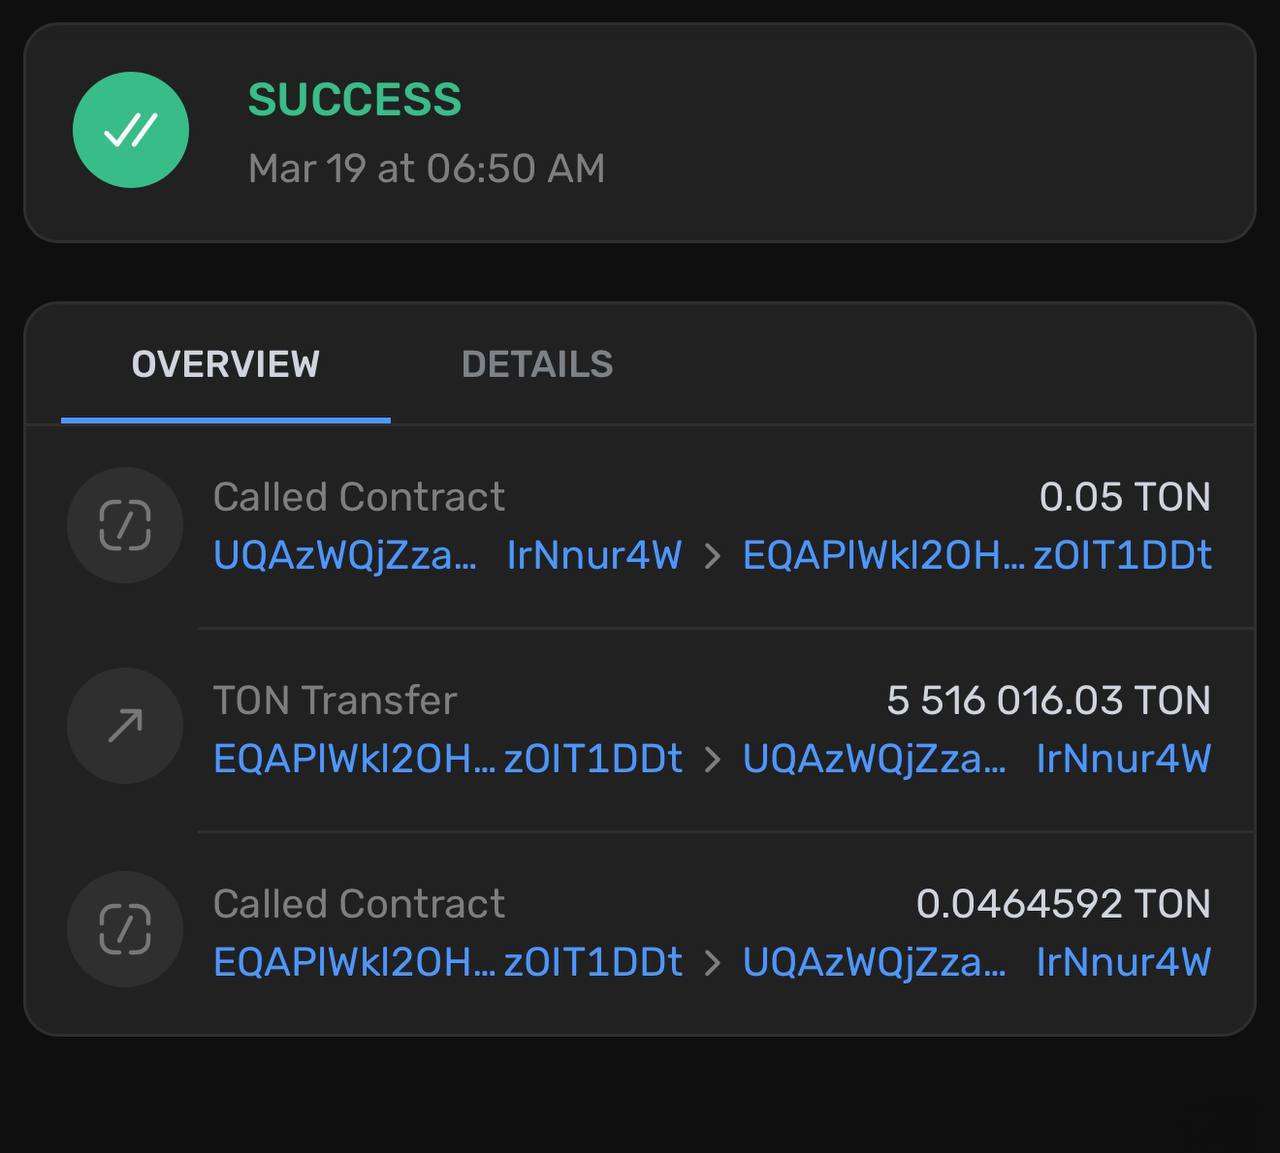1280x1153 pixels.
Task: Click the TON Transfer arrow icon
Action: 125,726
